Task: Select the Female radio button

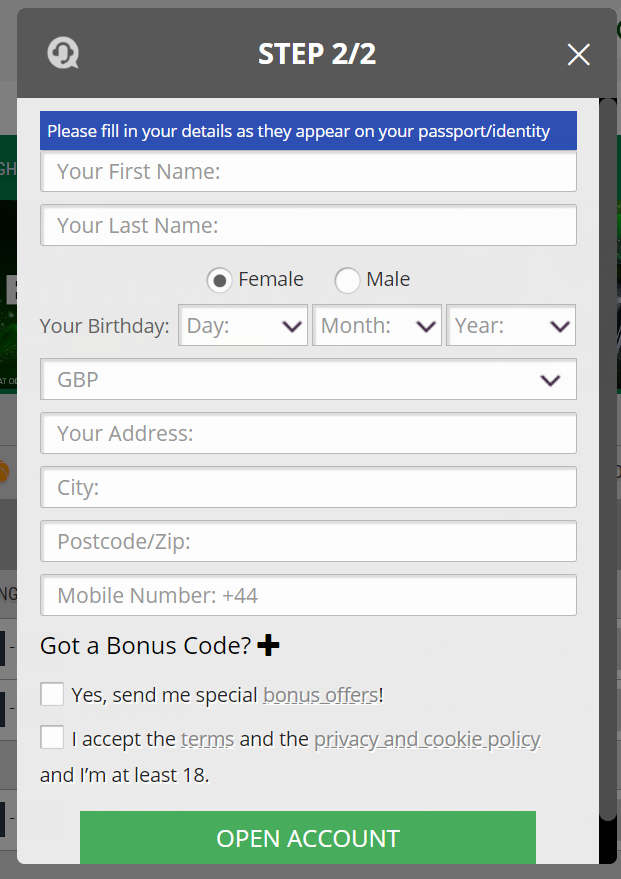Action: [220, 280]
